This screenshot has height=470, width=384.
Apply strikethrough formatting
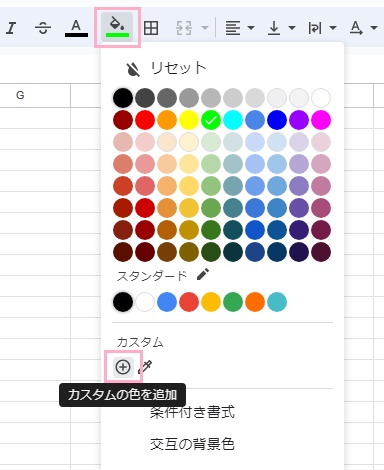(43, 28)
